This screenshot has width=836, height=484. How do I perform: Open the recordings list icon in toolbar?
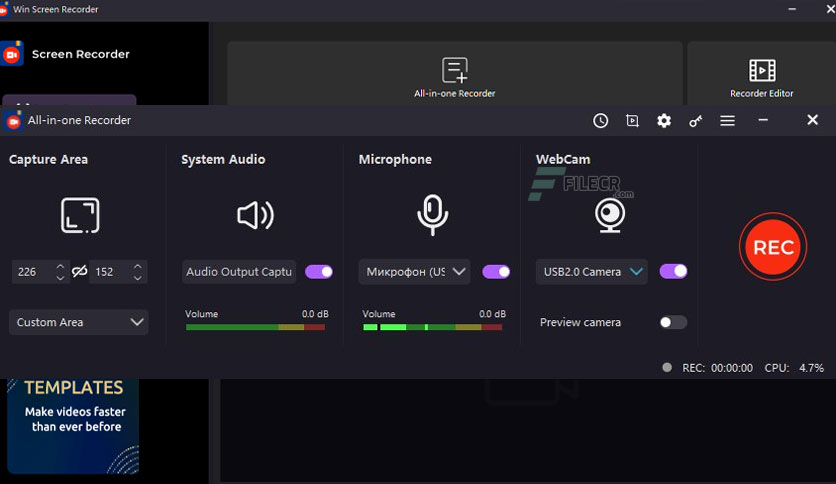coord(632,120)
